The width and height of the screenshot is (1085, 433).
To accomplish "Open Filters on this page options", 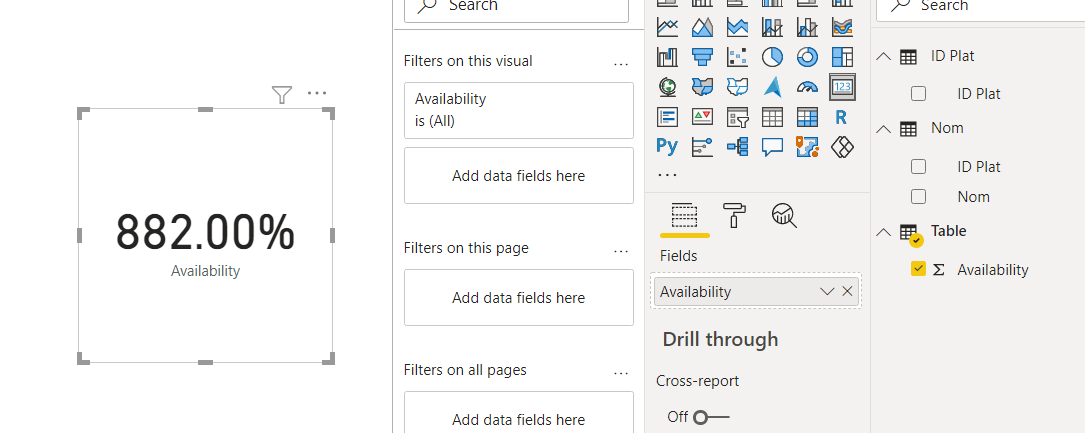I will (621, 250).
